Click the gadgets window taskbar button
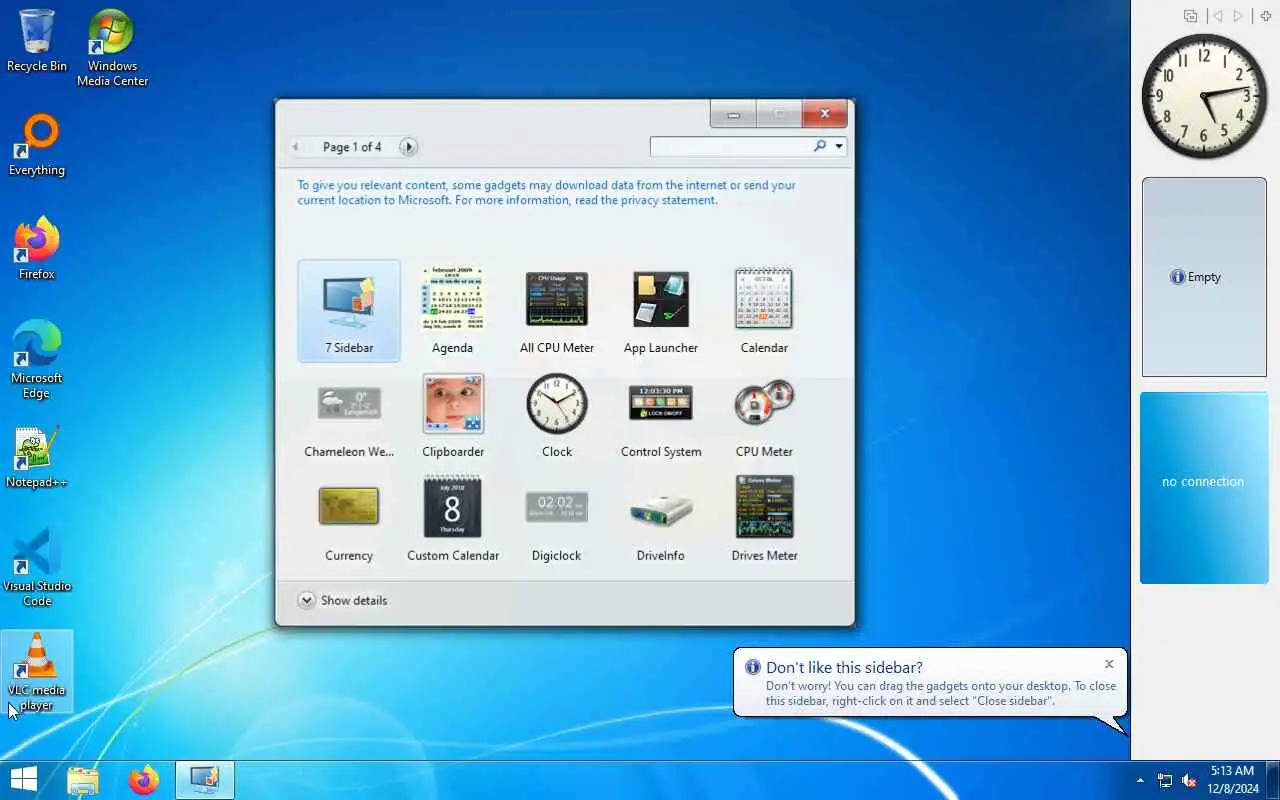The width and height of the screenshot is (1280, 800). click(205, 780)
